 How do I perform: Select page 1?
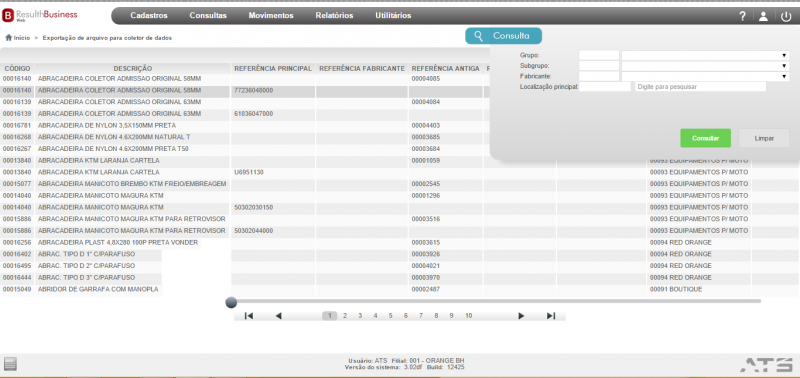[x=330, y=316]
